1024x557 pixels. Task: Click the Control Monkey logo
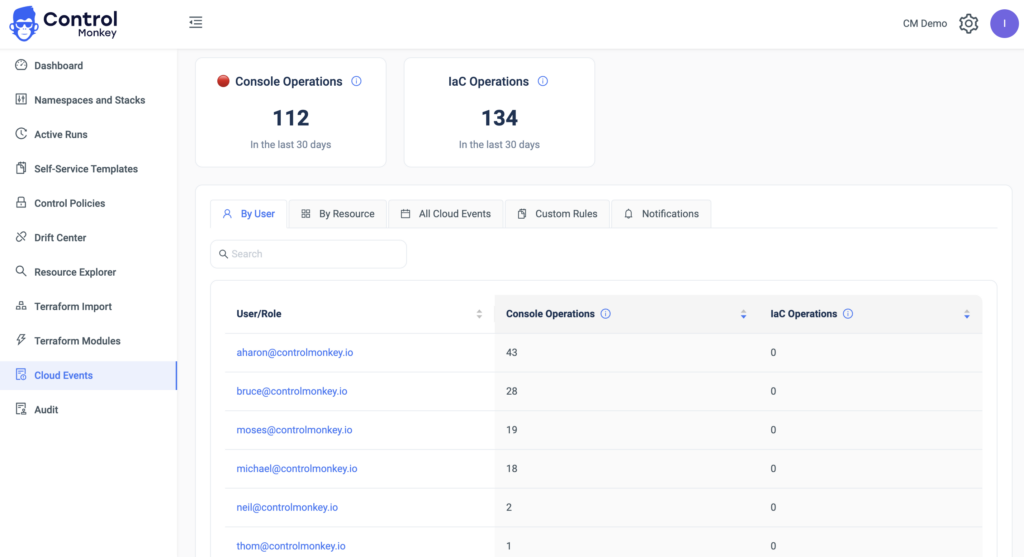(x=65, y=24)
